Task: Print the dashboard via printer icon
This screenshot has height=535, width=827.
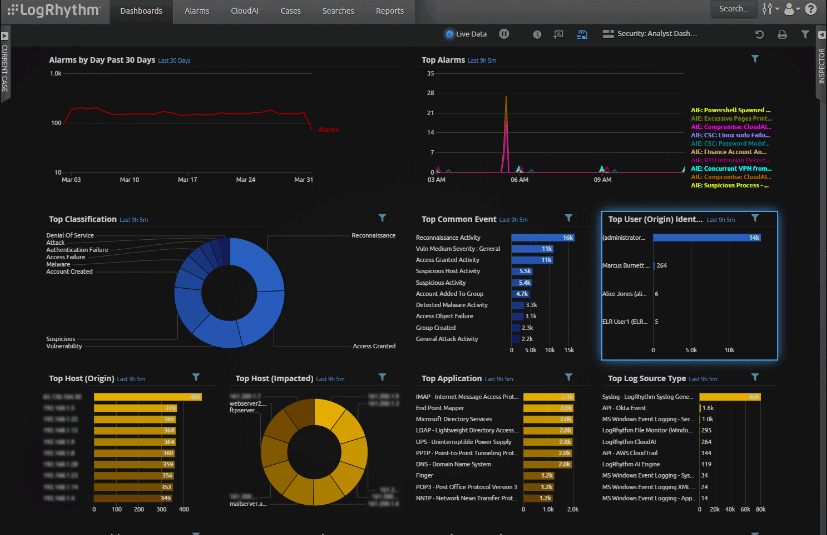Action: (782, 34)
